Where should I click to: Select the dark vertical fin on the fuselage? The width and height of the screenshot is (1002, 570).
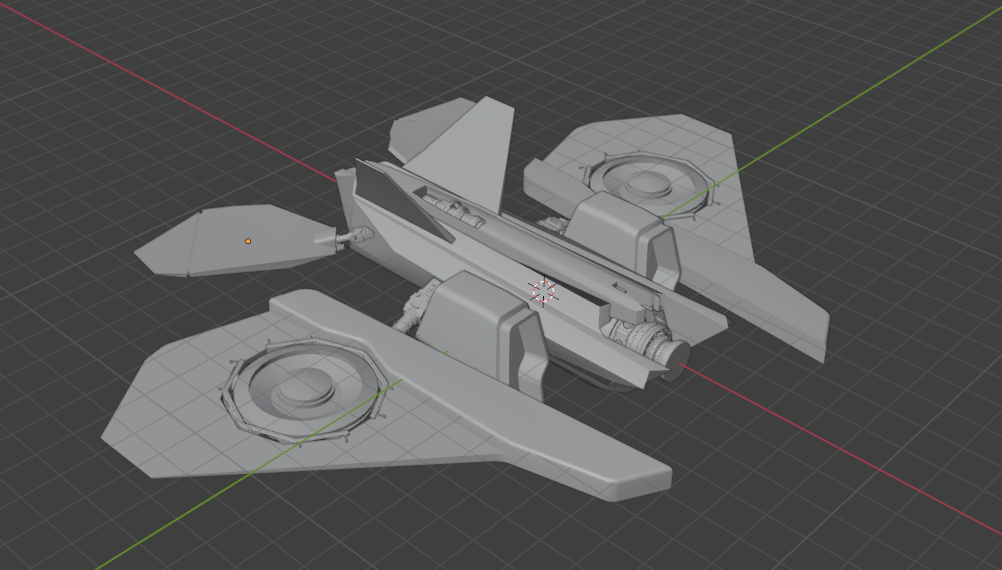[x=400, y=197]
